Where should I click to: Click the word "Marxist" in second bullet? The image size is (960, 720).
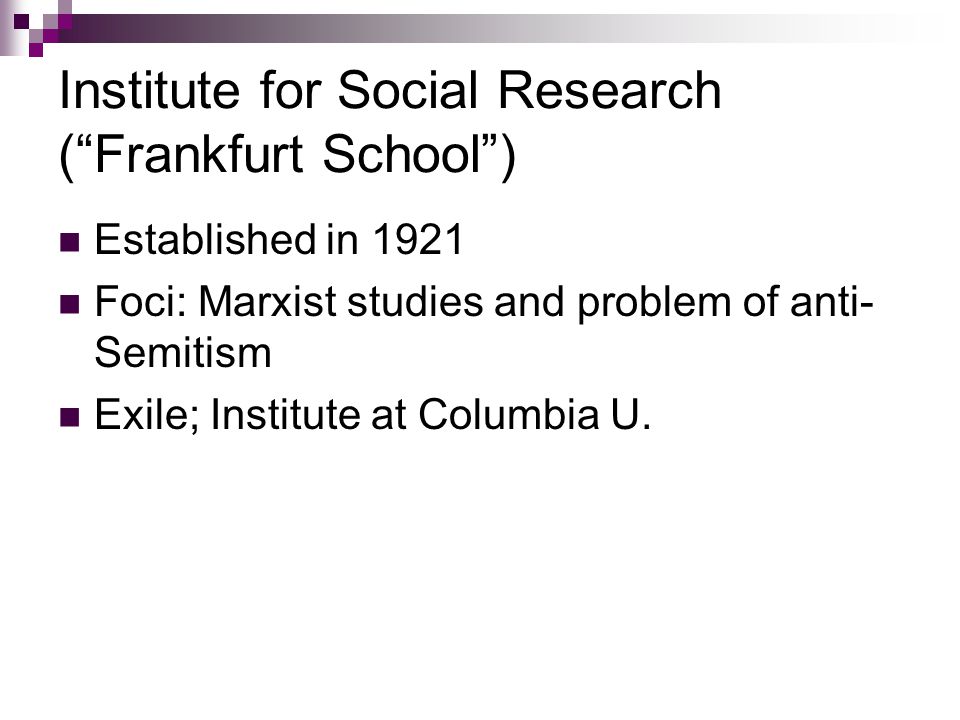[x=268, y=302]
